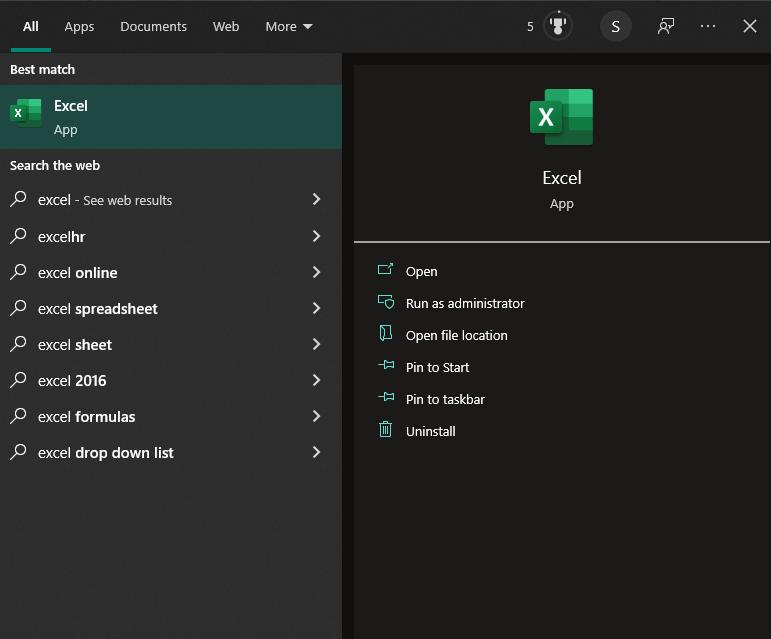Click Open to launch Excel
Viewport: 771px width, 639px height.
point(421,271)
